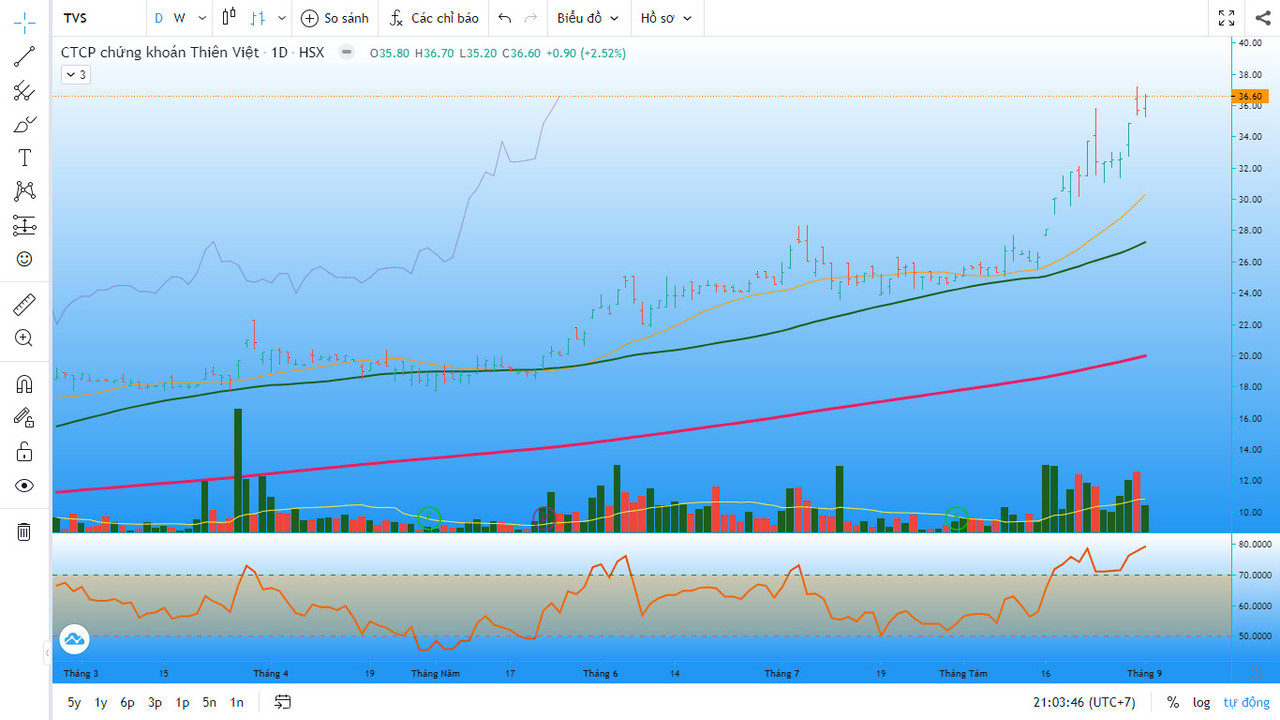Open chart settings gear near time axis
Viewport: 1280px width, 720px height.
[x=1256, y=673]
